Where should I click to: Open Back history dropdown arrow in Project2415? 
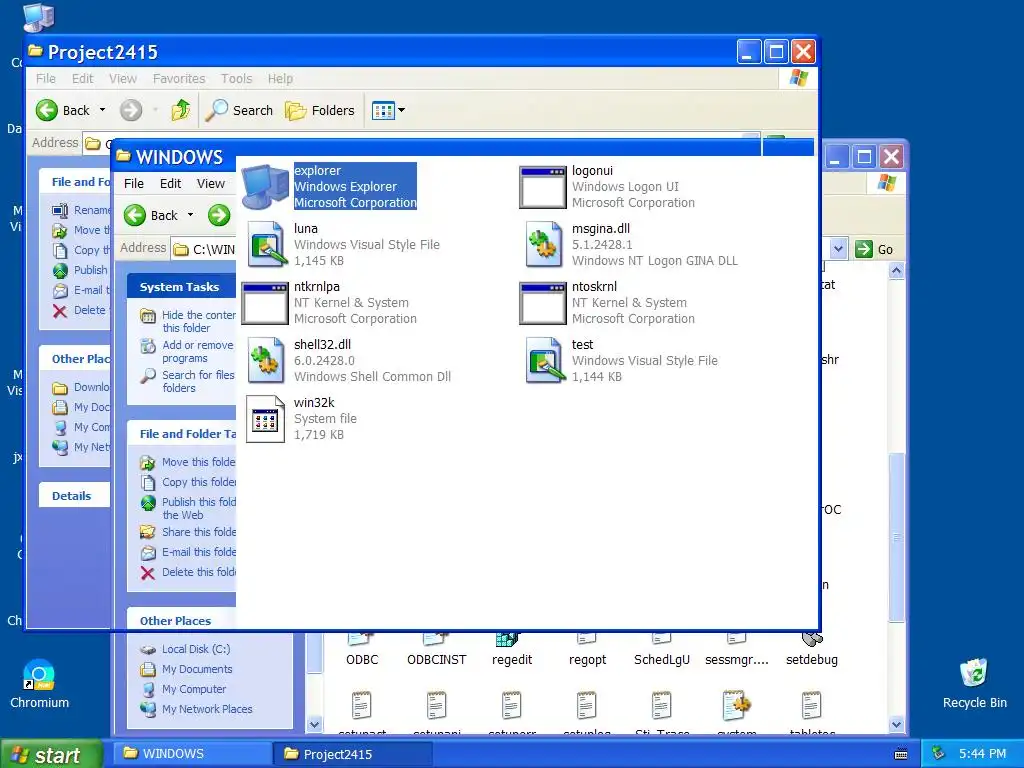click(103, 110)
